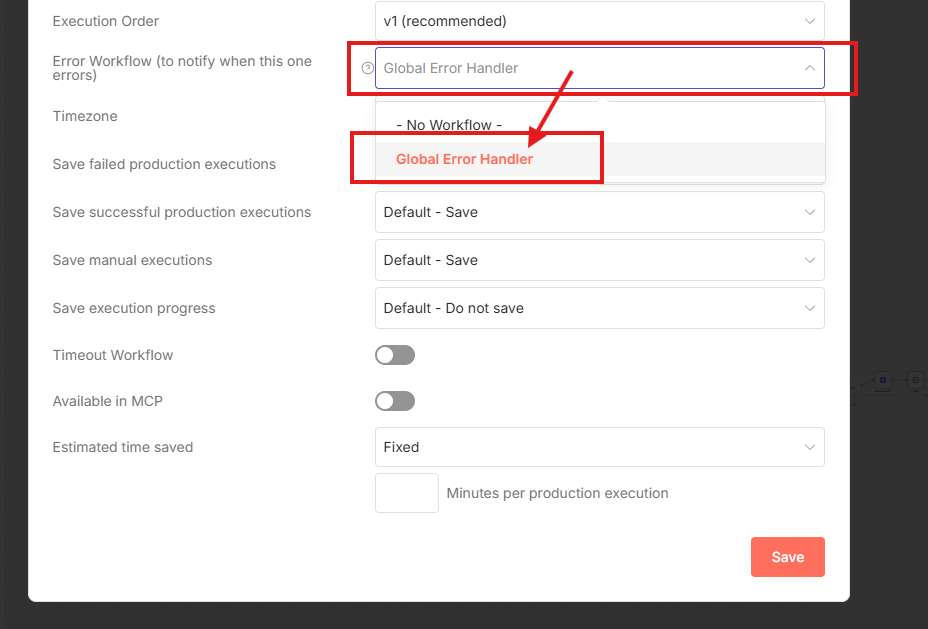
Task: Click the Minutes per production execution input box
Action: (406, 493)
